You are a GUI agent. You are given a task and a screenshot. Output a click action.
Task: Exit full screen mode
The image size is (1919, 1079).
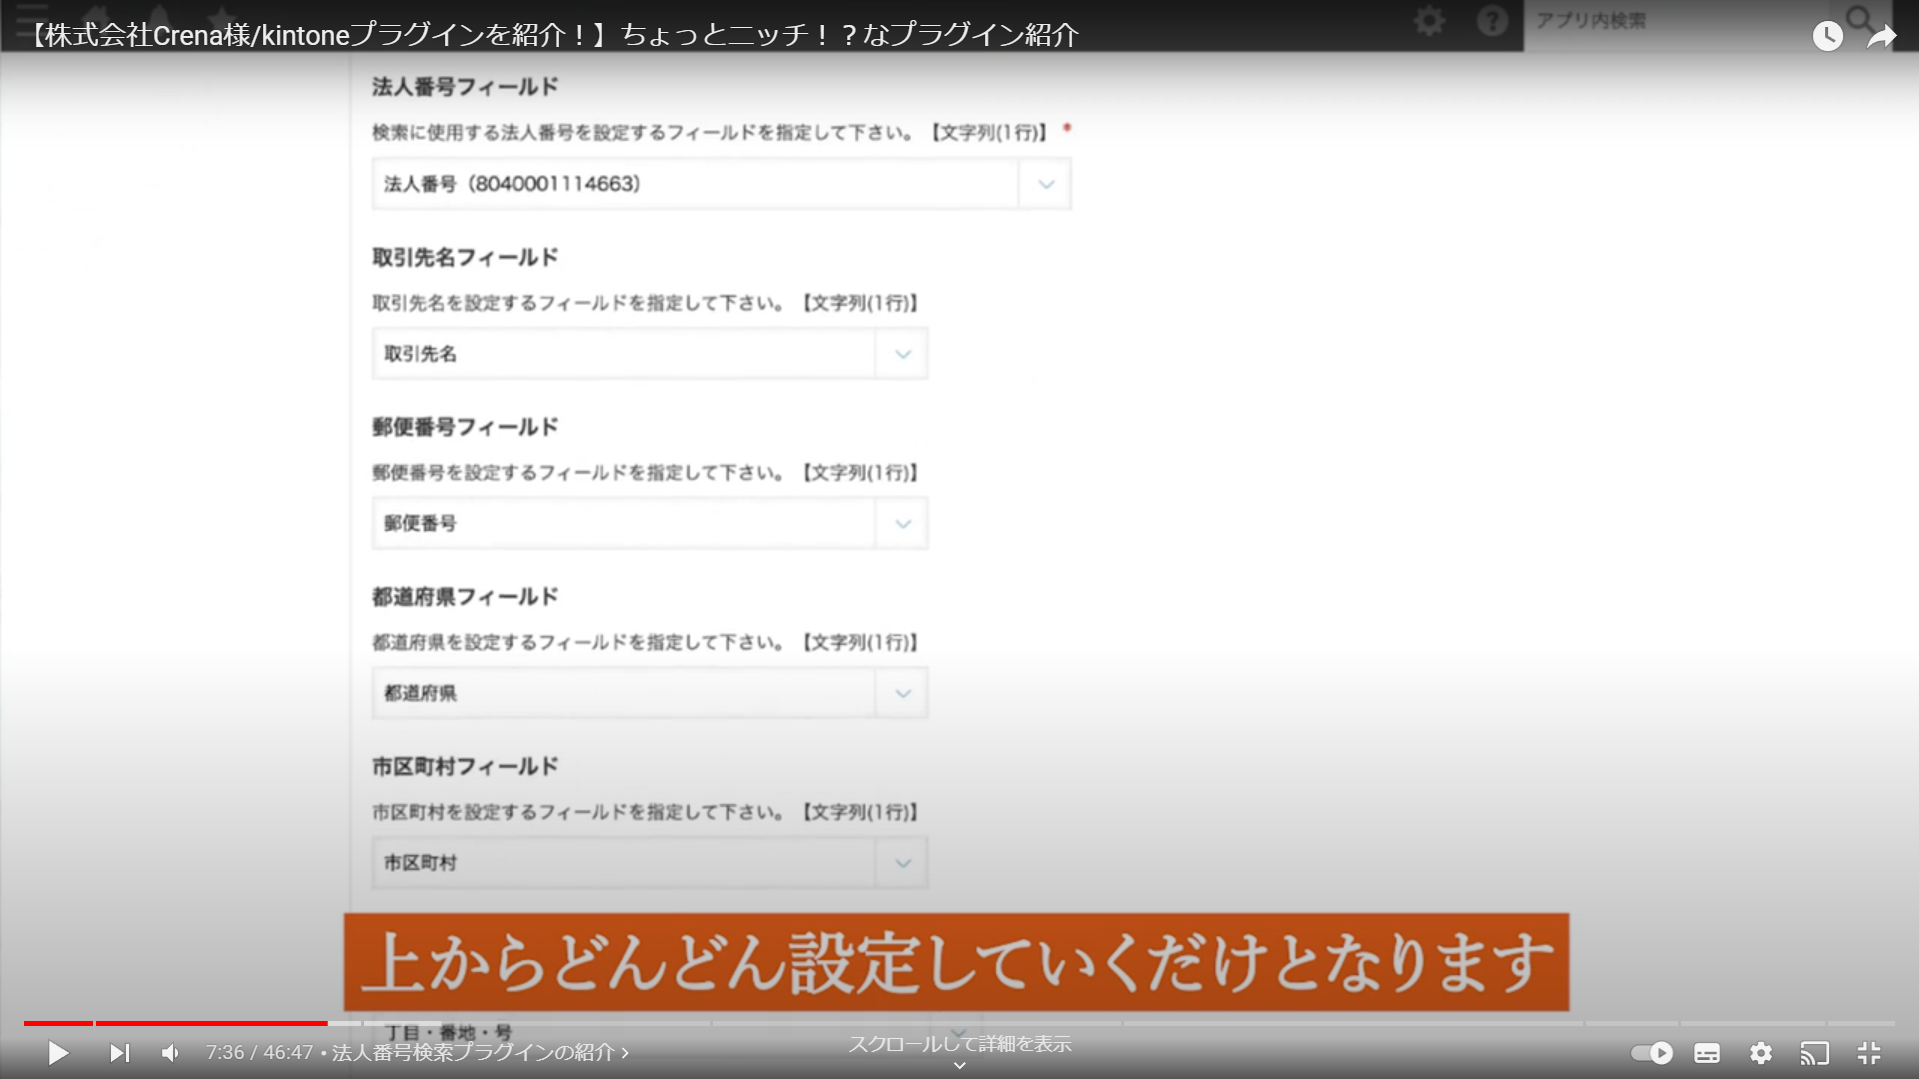tap(1869, 1052)
